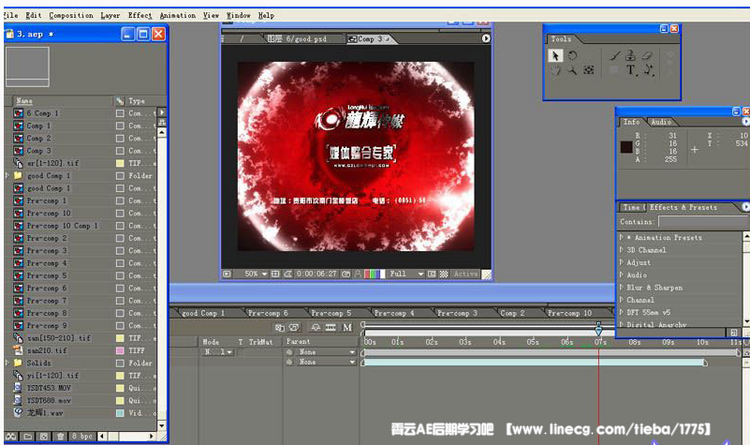The image size is (750, 445).
Task: Toggle the transparency grid icon
Action: 443,274
